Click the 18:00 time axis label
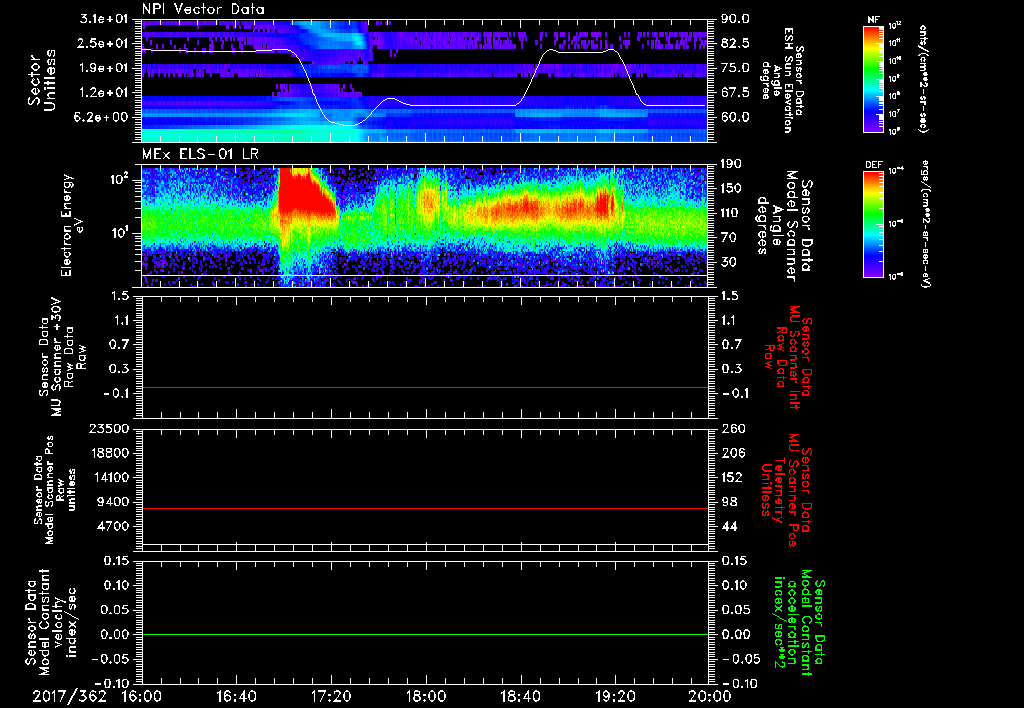 (426, 696)
